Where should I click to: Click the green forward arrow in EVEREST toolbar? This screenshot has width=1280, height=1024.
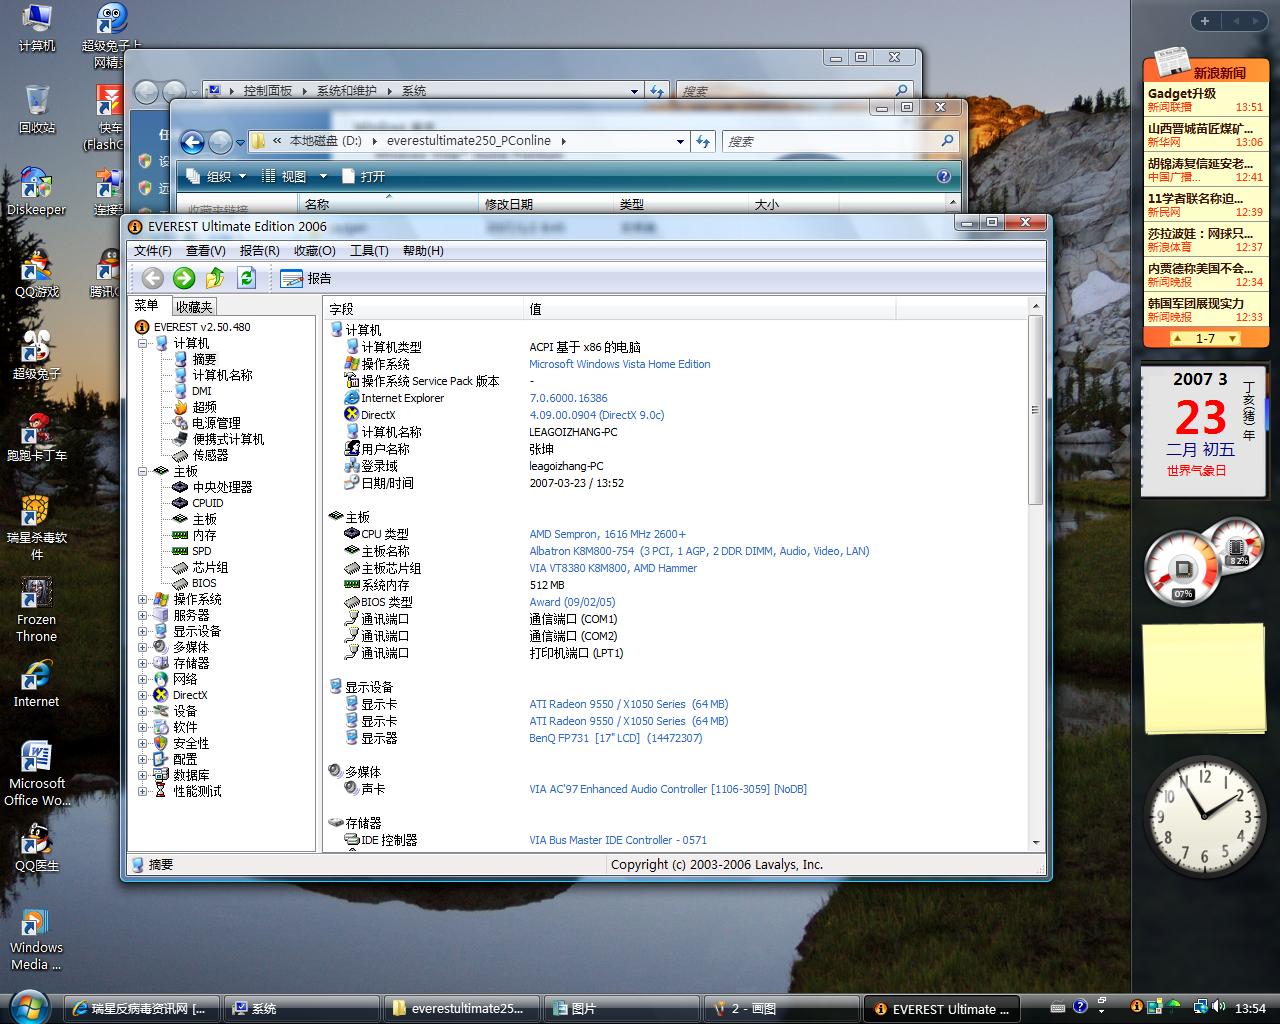183,278
